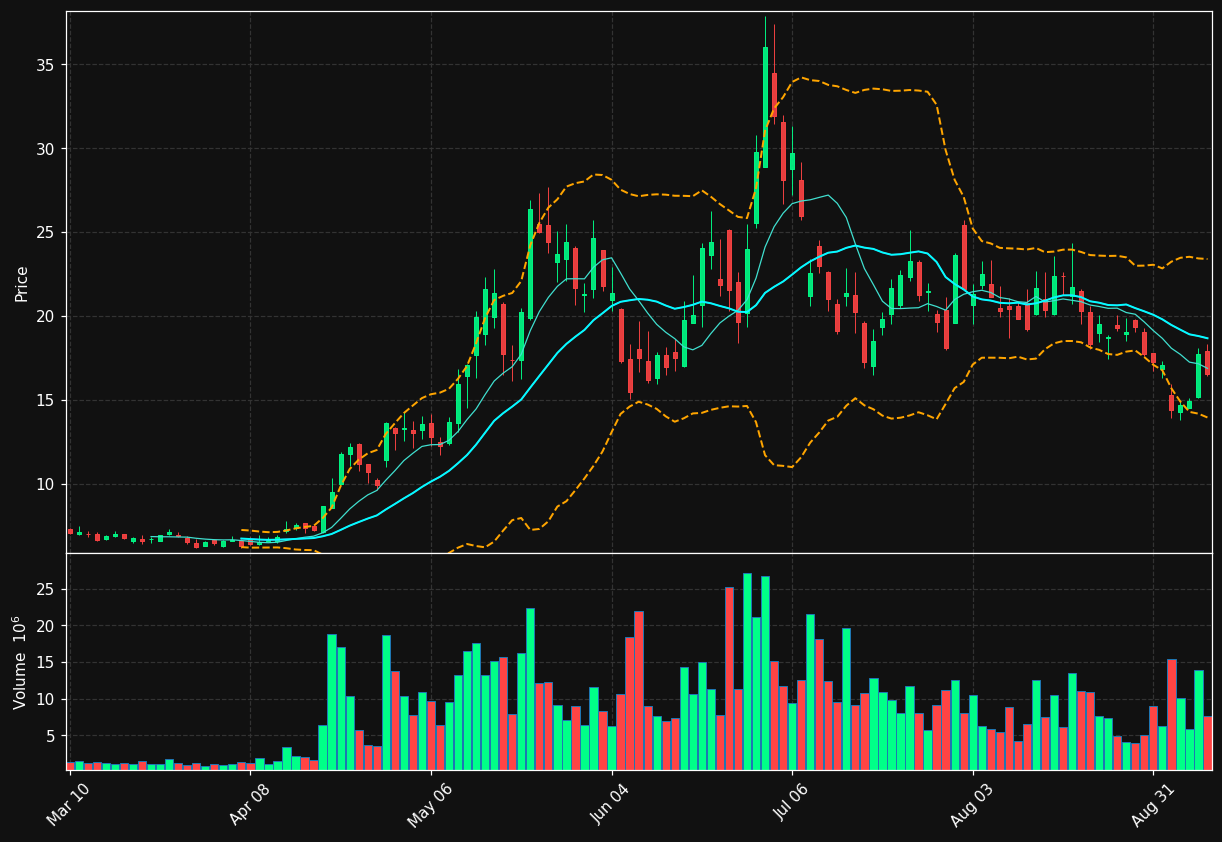Select the 25 tick on the price axis

[x=46, y=233]
